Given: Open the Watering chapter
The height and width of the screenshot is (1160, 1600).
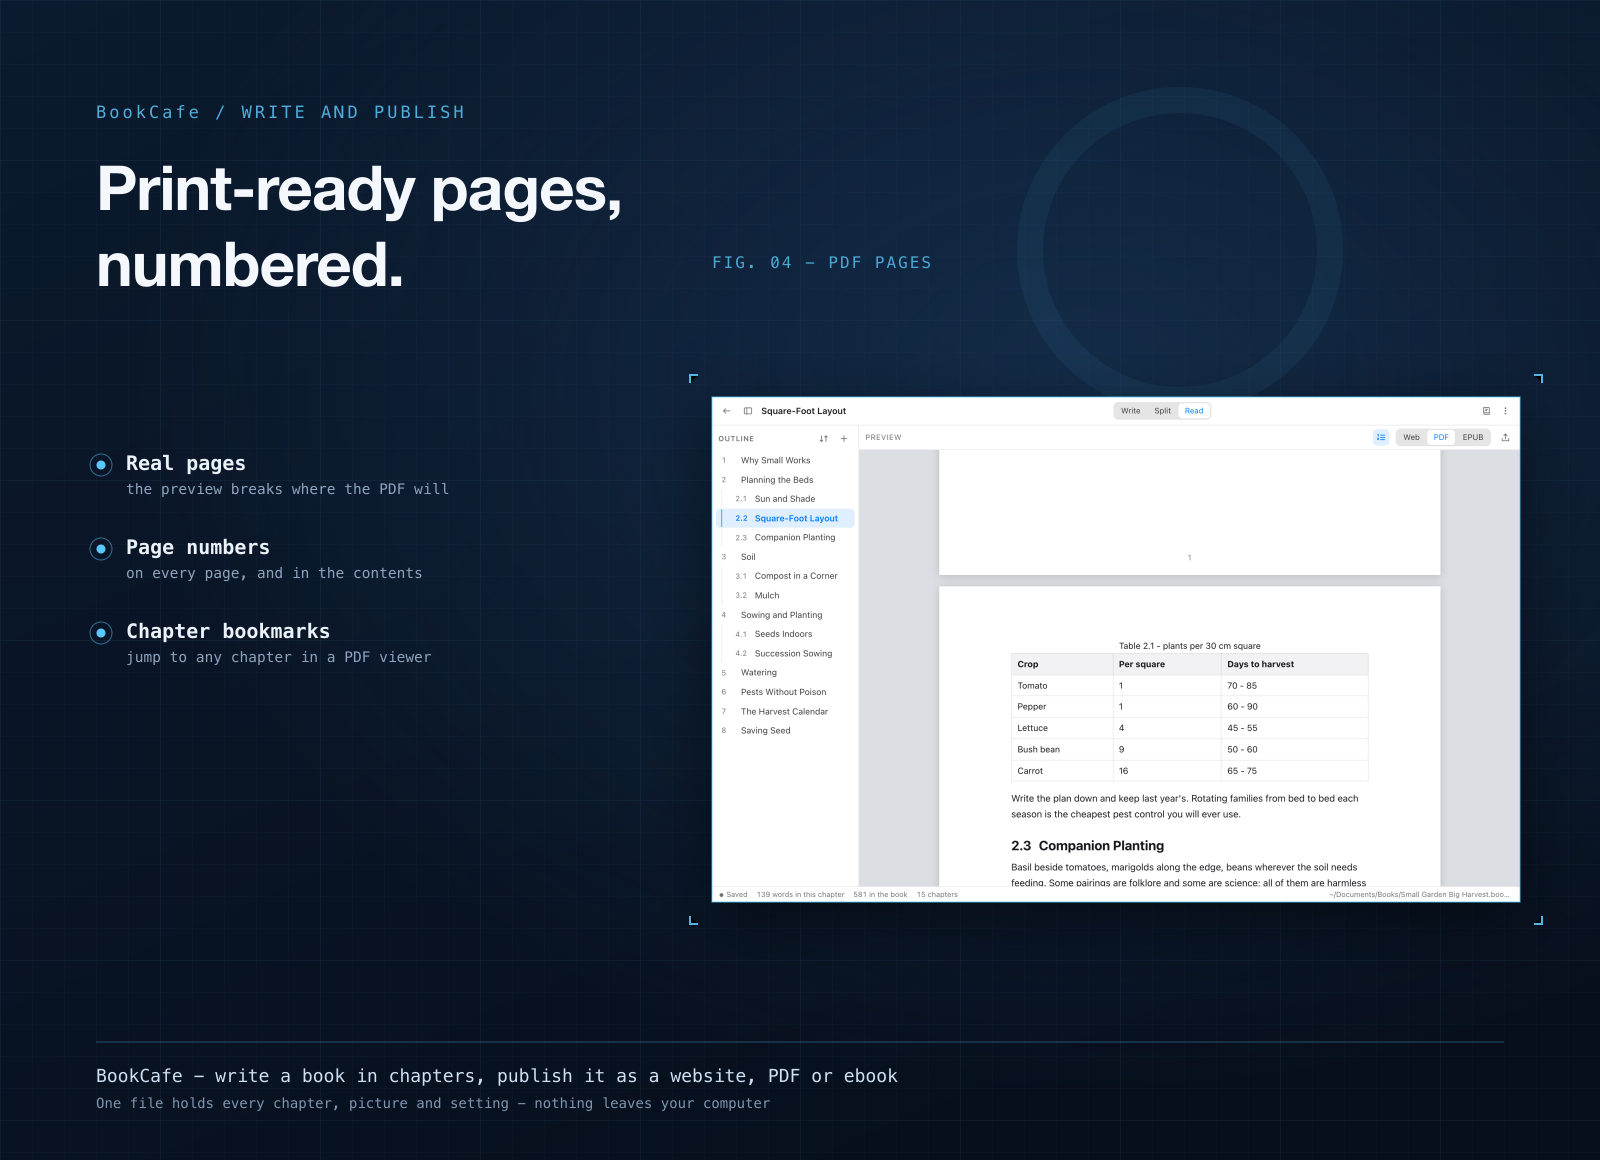Looking at the screenshot, I should coord(786,673).
